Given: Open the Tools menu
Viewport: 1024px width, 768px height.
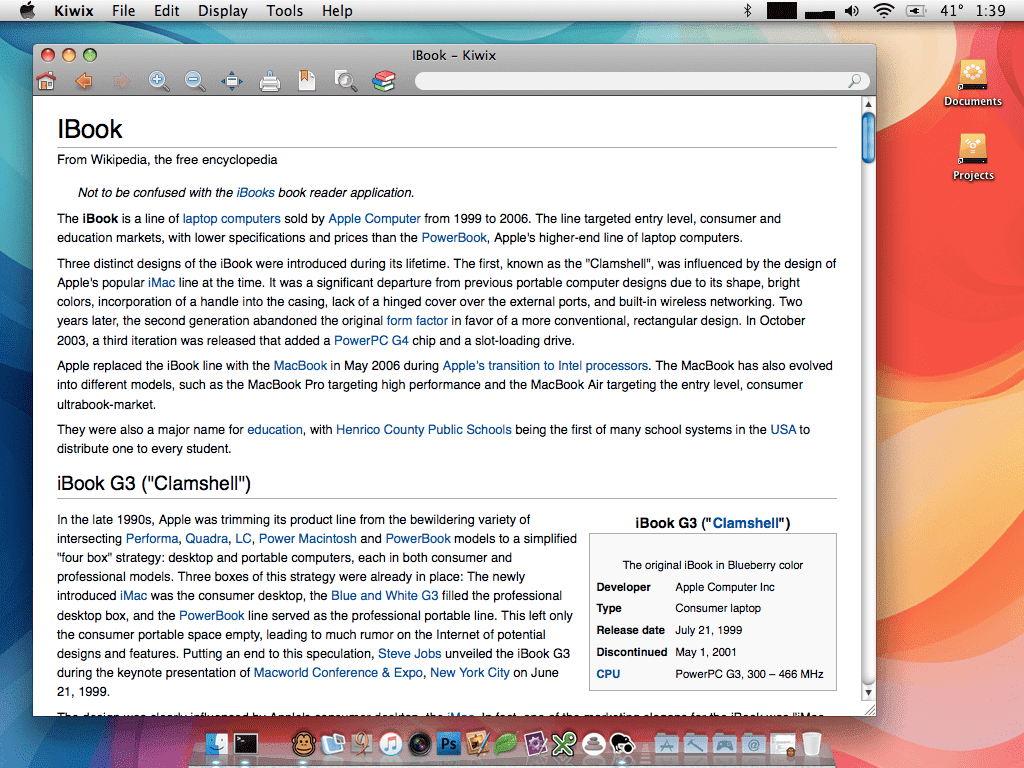Looking at the screenshot, I should pyautogui.click(x=285, y=11).
